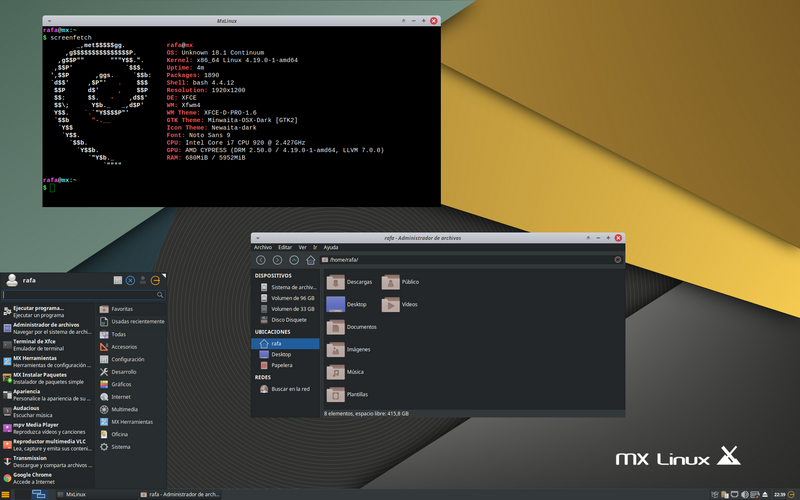Screen dimensions: 800x500
Task: Launch mpv Media Player
Action: point(47,428)
